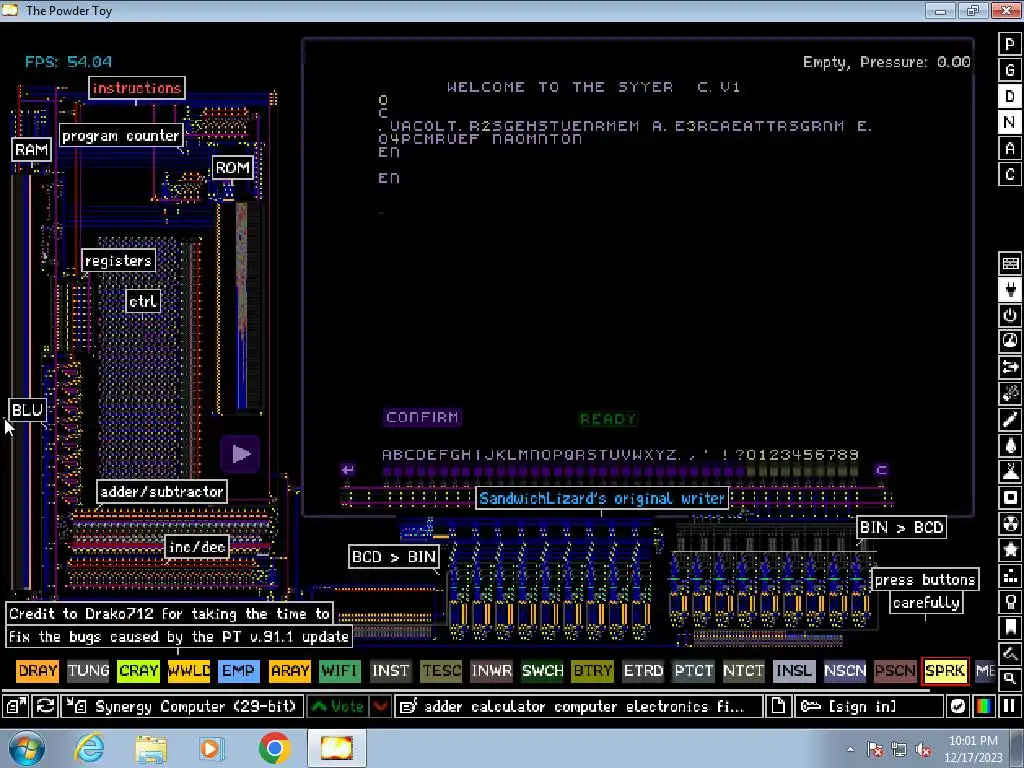Open the Radioactive menu section icon
The image size is (1024, 768).
(x=1010, y=524)
